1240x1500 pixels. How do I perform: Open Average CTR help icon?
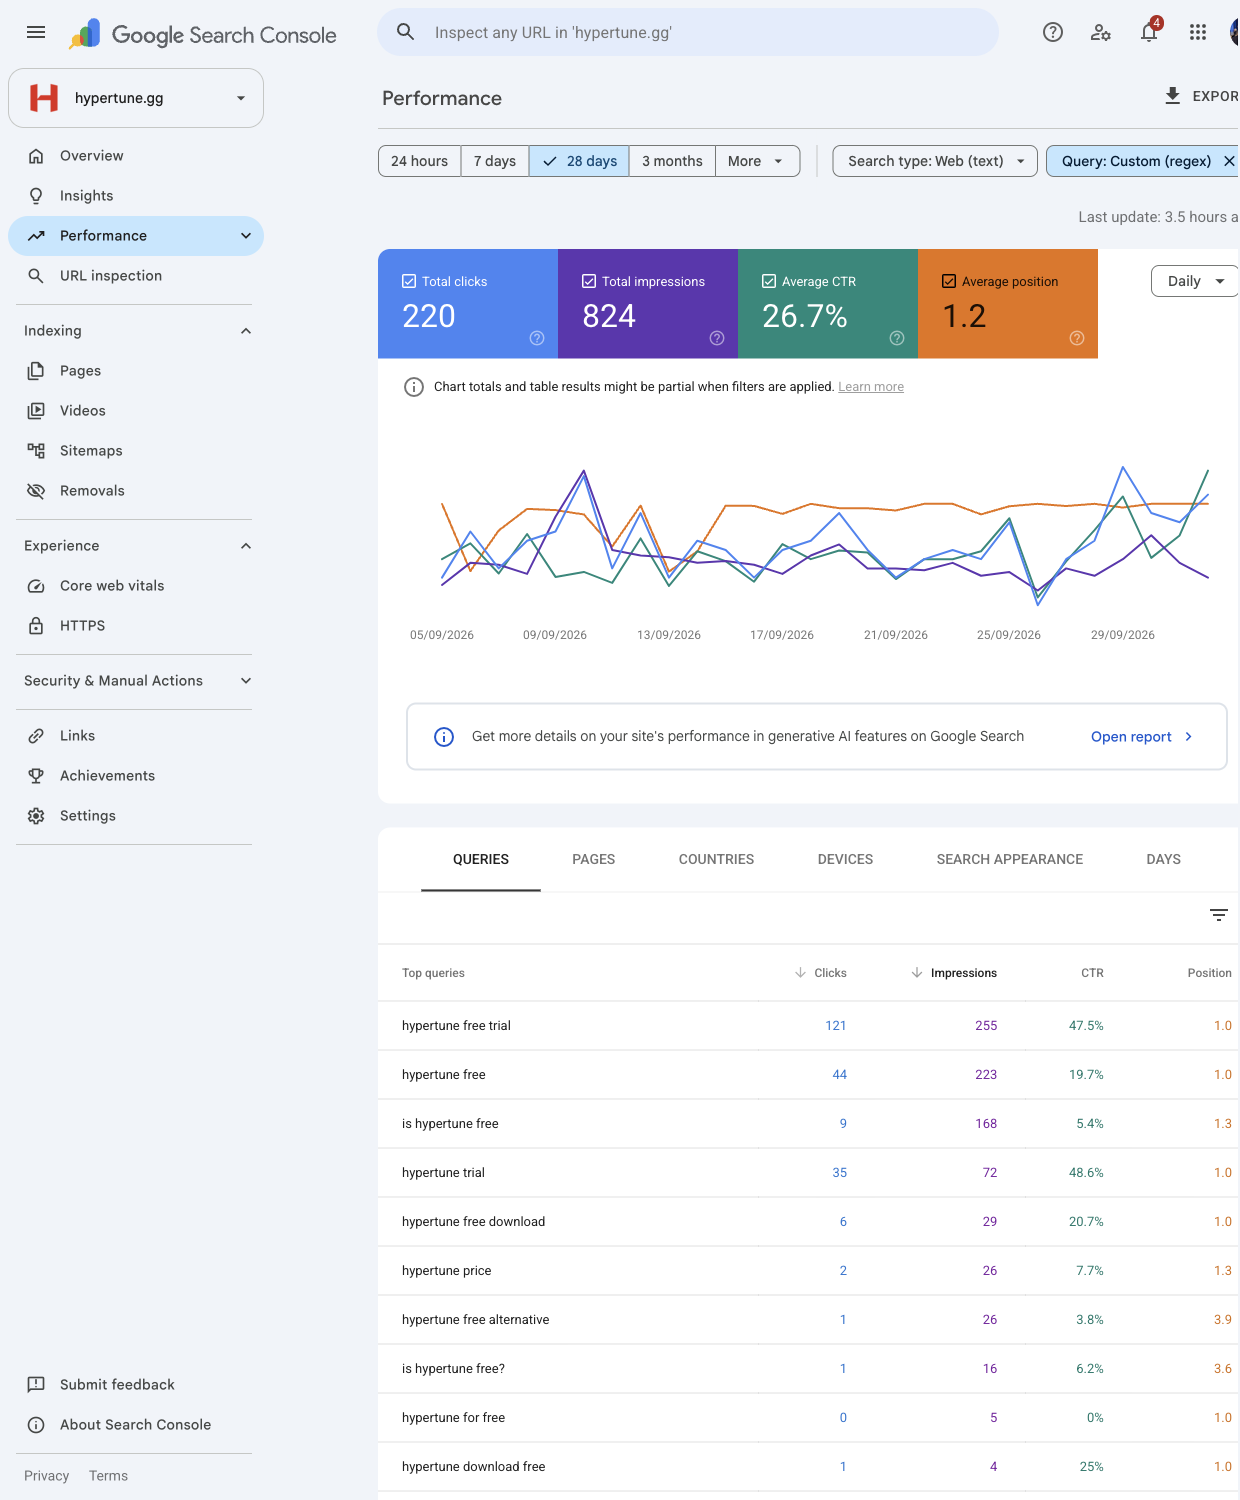[897, 338]
